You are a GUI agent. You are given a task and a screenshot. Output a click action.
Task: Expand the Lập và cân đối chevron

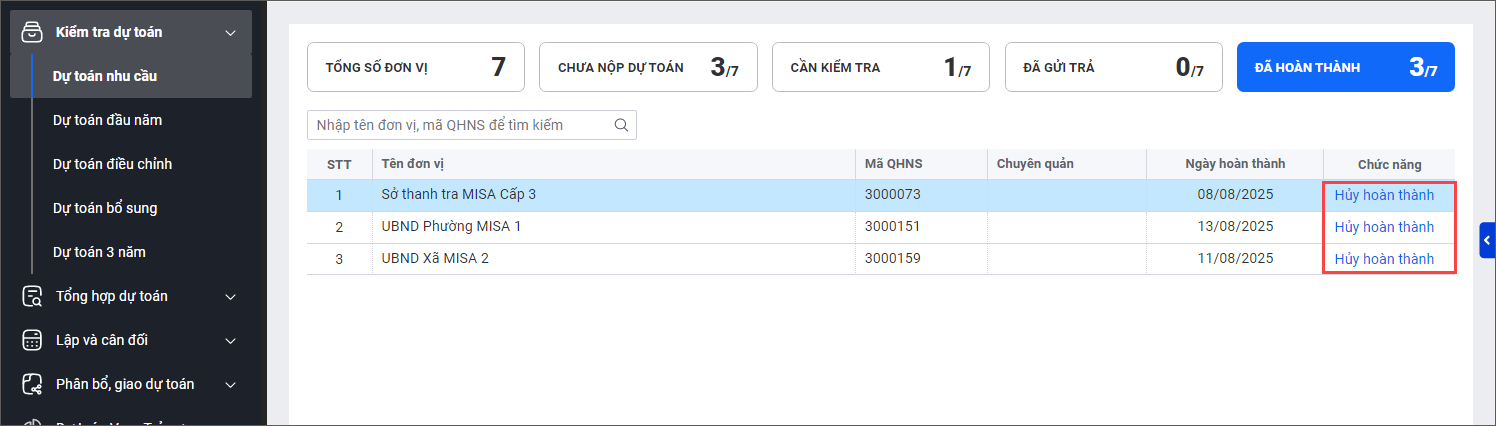click(231, 341)
